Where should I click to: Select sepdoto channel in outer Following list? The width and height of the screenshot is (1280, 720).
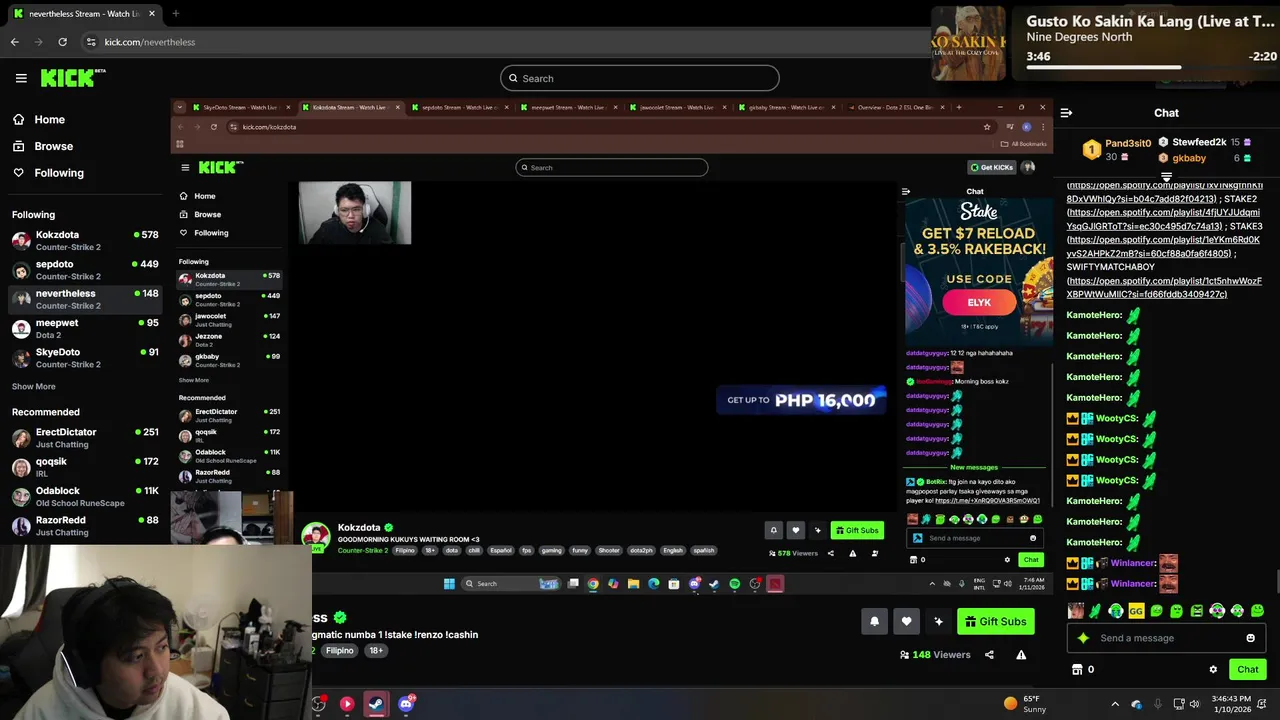(x=85, y=270)
